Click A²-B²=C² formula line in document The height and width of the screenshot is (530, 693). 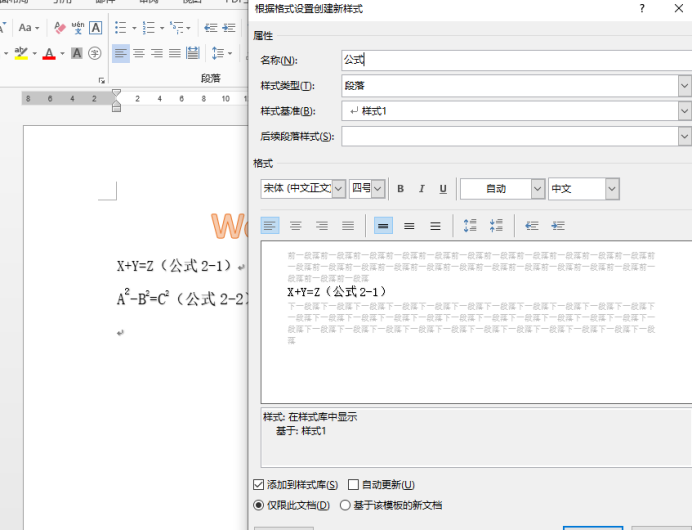[x=182, y=298]
